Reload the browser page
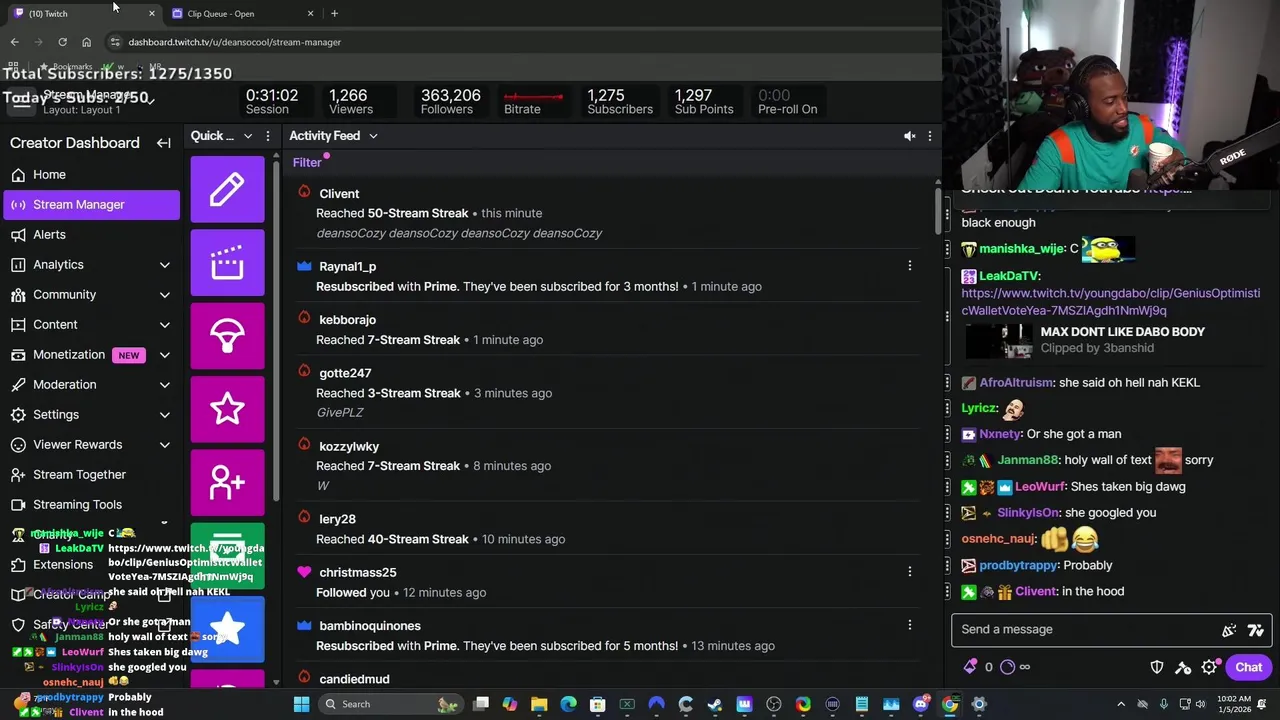The image size is (1280, 720). click(x=62, y=42)
